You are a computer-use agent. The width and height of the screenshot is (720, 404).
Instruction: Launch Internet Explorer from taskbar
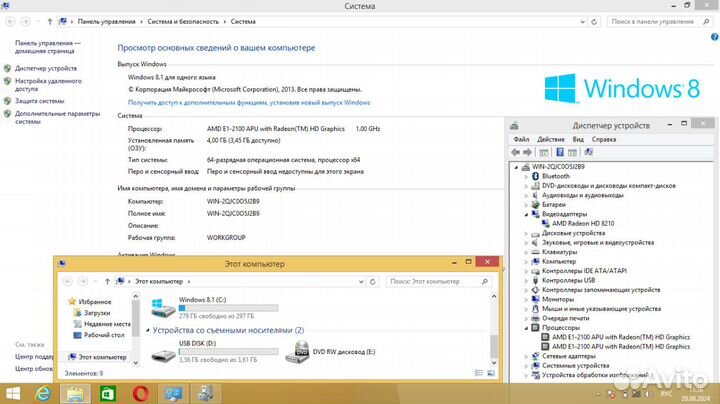pyautogui.click(x=43, y=394)
